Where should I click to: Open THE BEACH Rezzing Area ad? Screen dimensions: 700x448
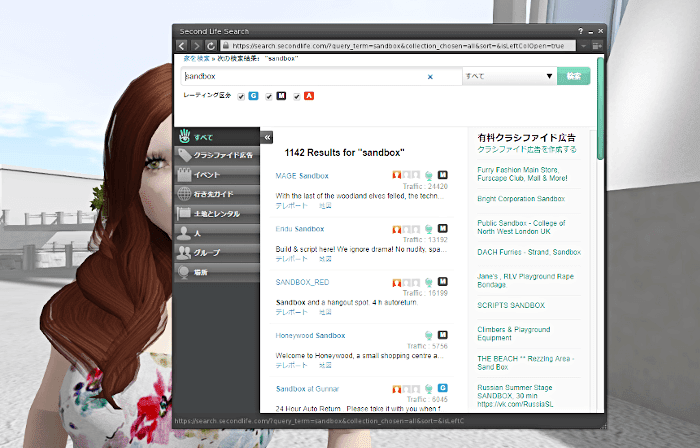click(525, 362)
